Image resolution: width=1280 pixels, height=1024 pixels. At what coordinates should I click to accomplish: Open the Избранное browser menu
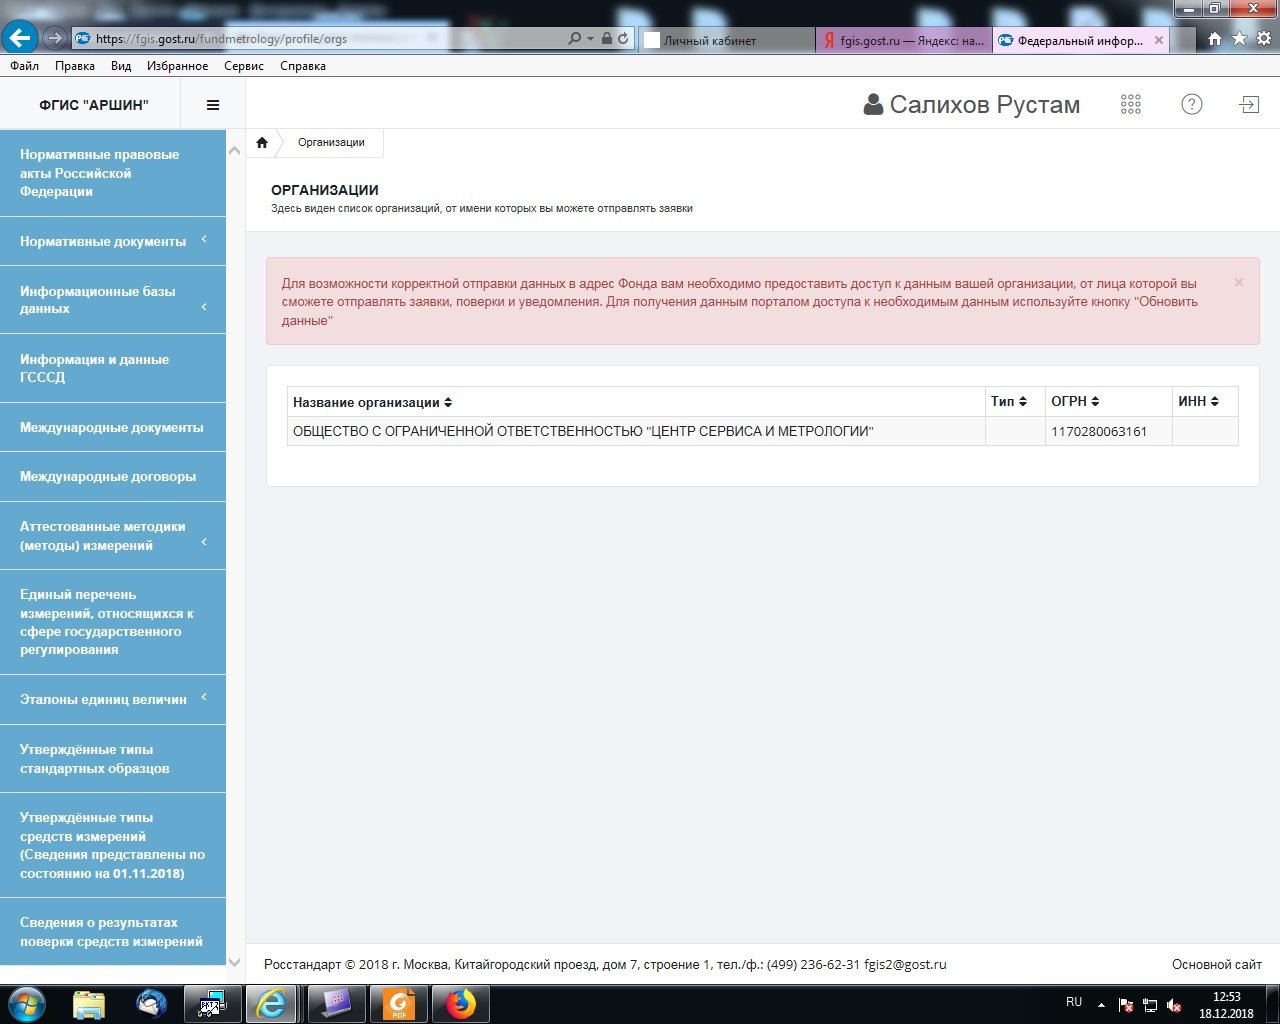177,66
